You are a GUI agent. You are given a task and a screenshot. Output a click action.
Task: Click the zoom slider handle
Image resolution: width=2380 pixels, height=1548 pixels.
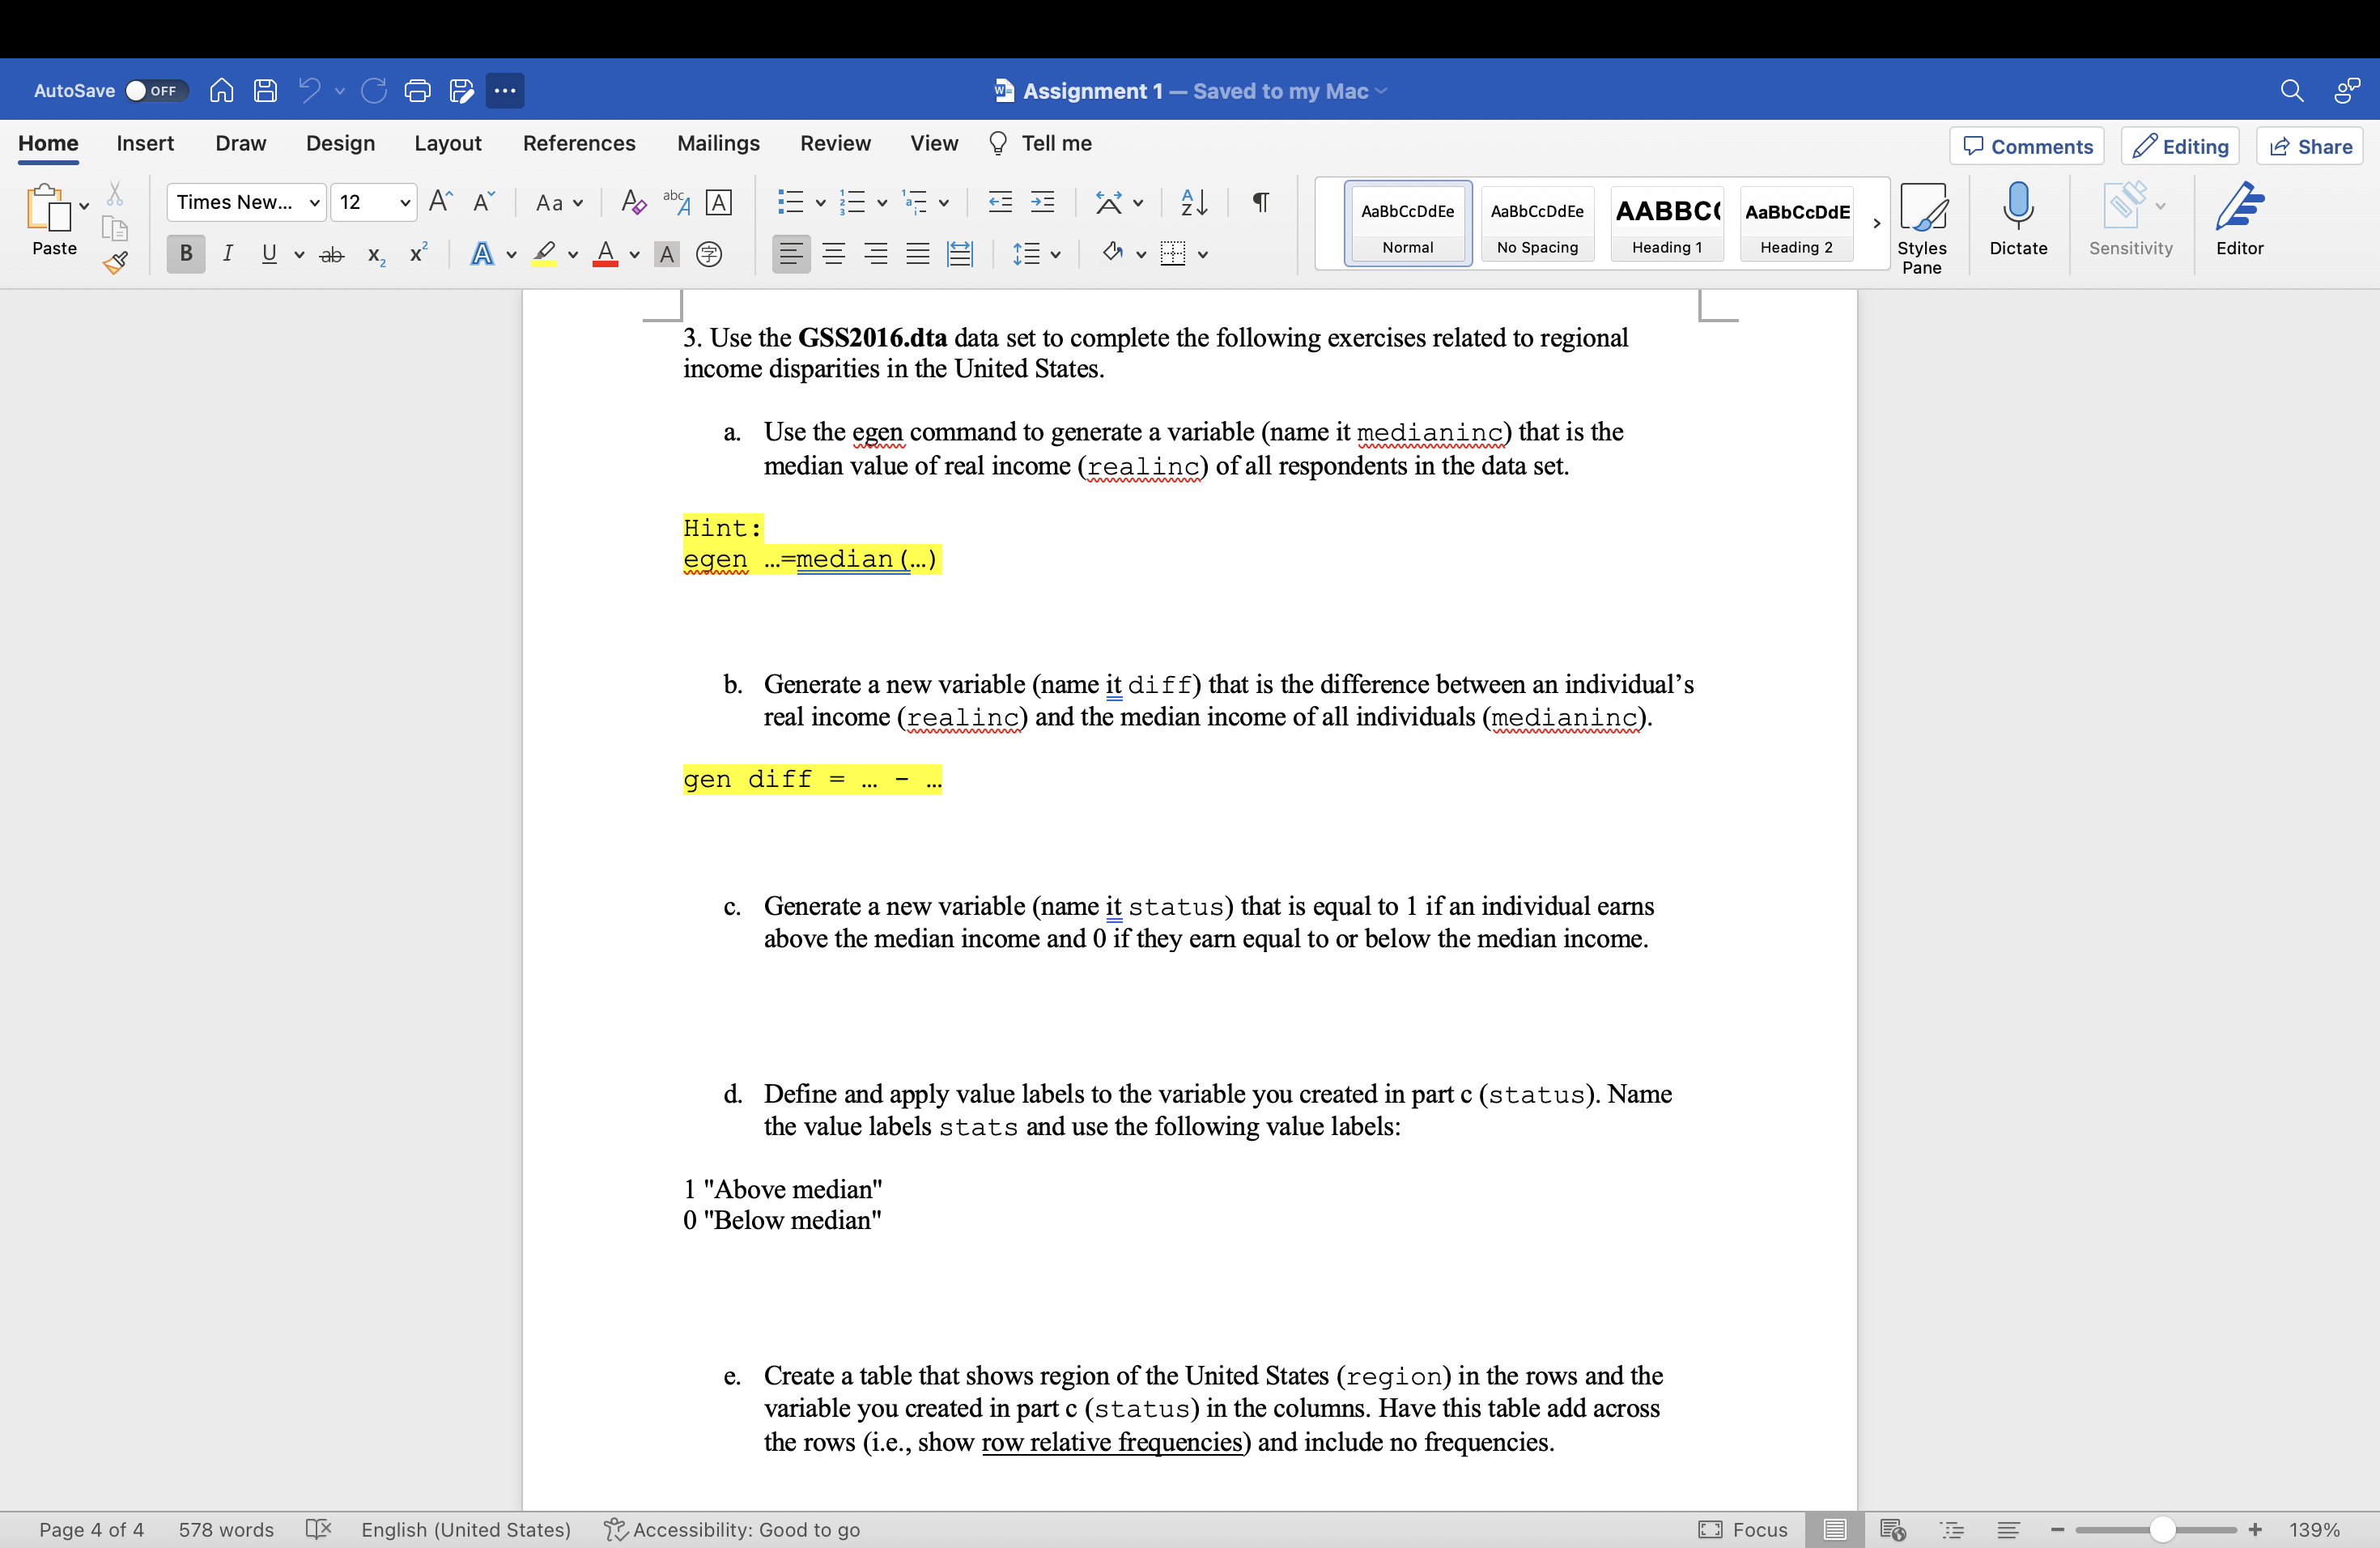click(2162, 1529)
